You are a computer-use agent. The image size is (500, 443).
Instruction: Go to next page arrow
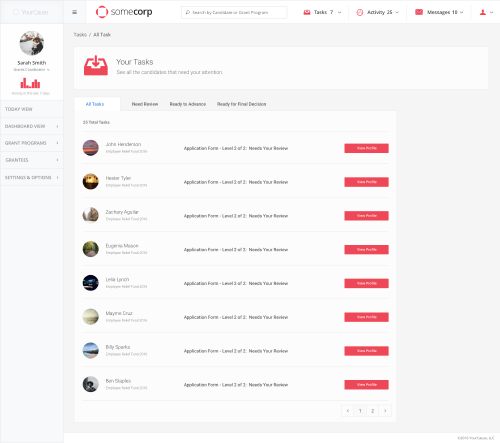click(x=385, y=411)
